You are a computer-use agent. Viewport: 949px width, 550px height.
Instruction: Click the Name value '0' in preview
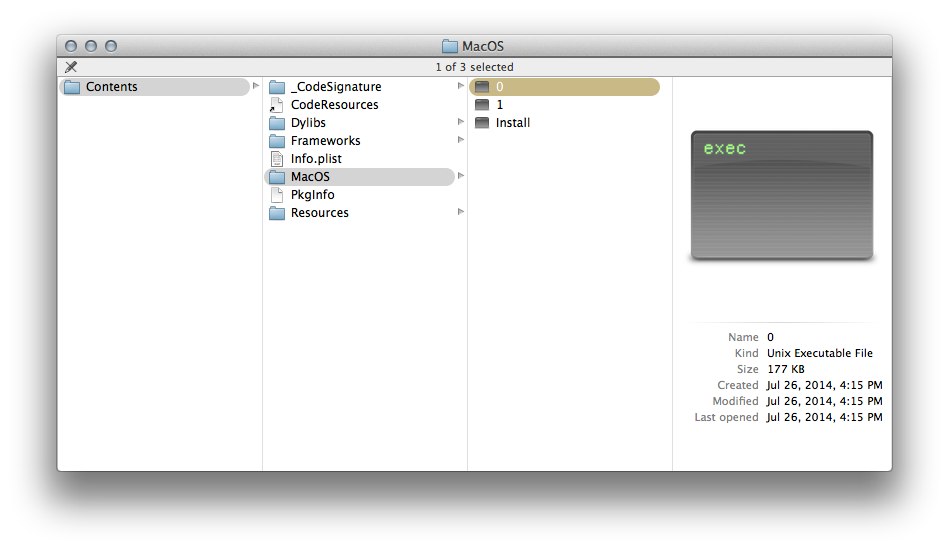click(770, 337)
